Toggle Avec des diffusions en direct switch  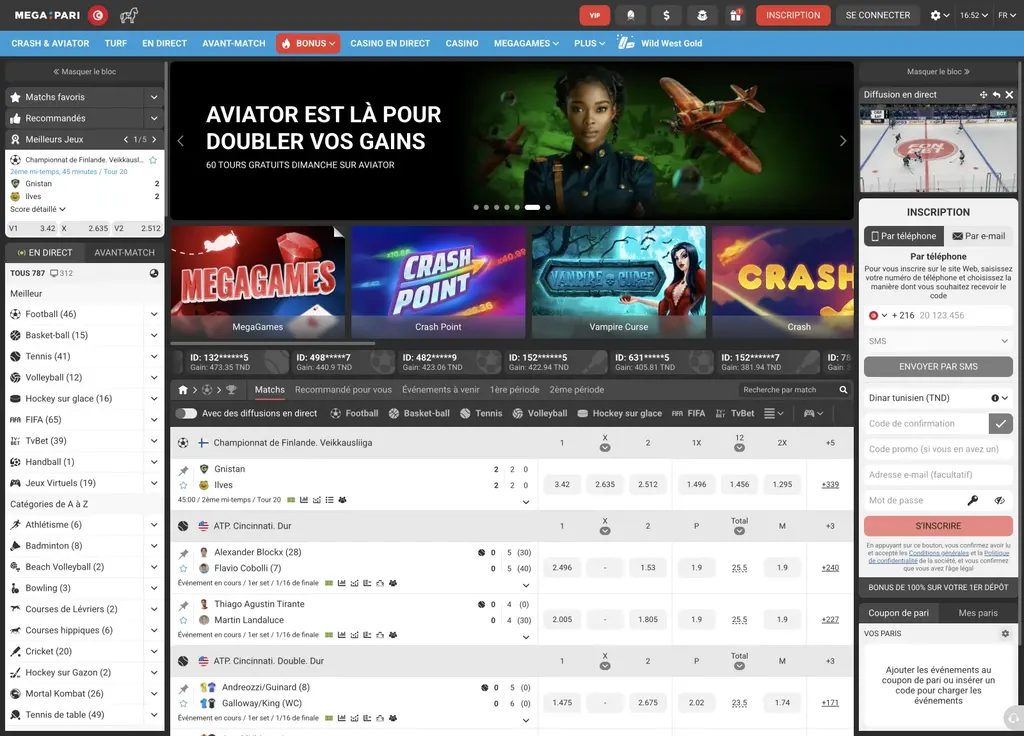[186, 413]
